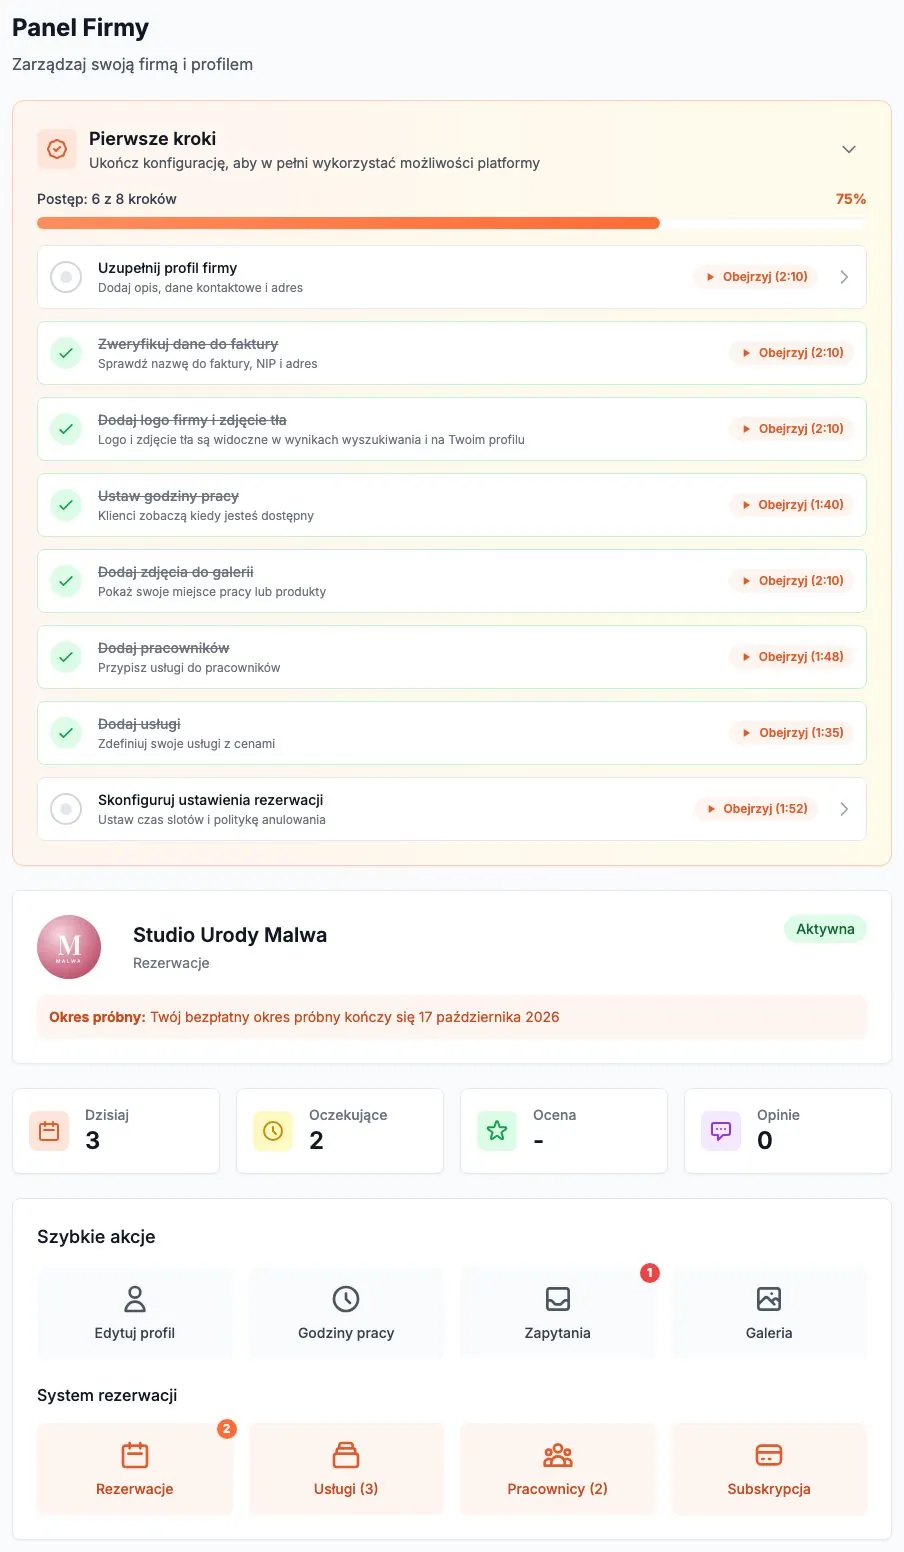Watch the Obejrzyj (1:40) working hours video
904x1552 pixels.
(791, 505)
